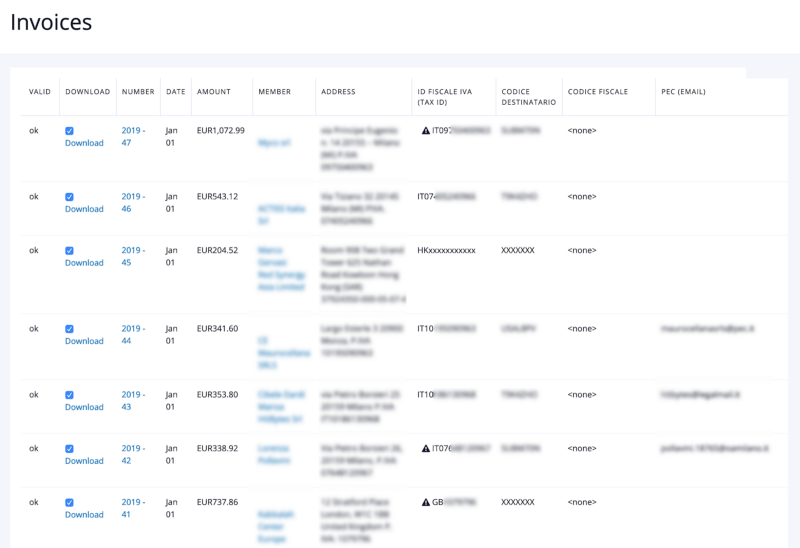This screenshot has height=548, width=800.
Task: Click the EUR737.86 amount
Action: tap(217, 502)
